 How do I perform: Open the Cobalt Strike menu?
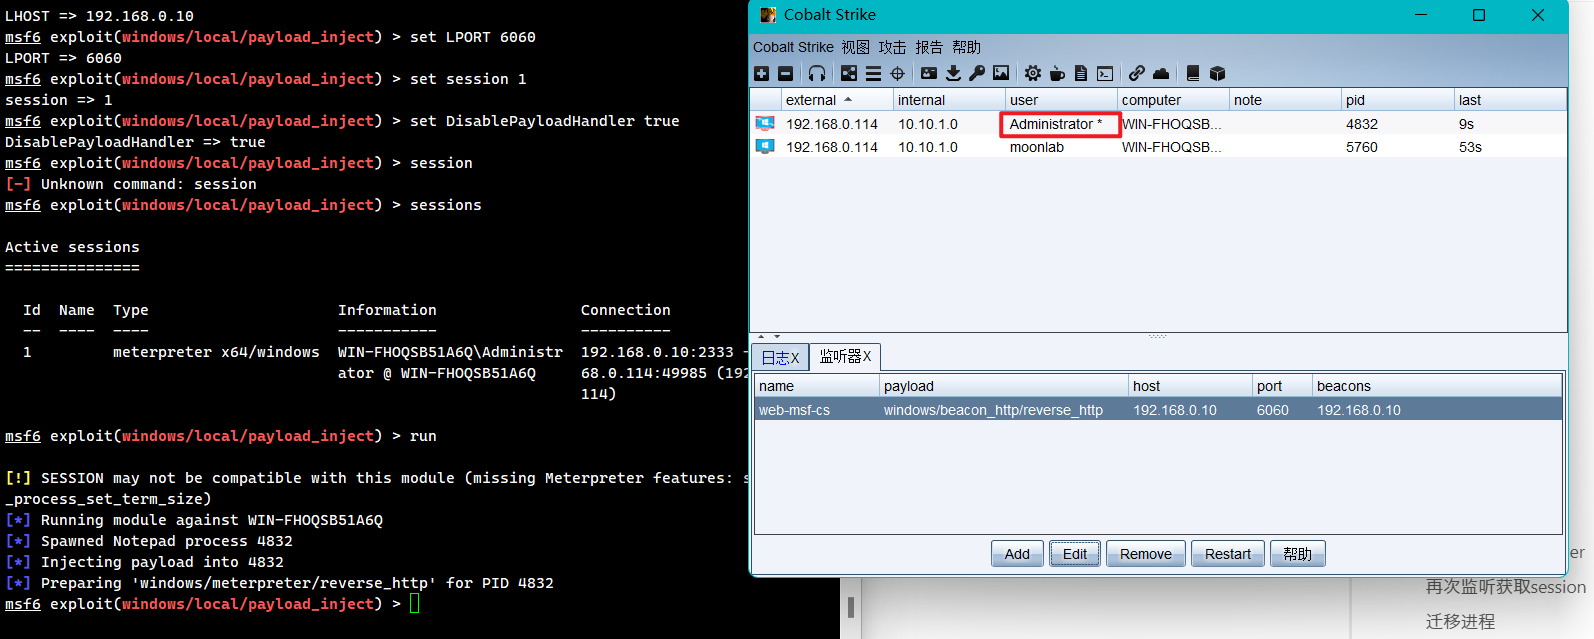pyautogui.click(x=793, y=47)
